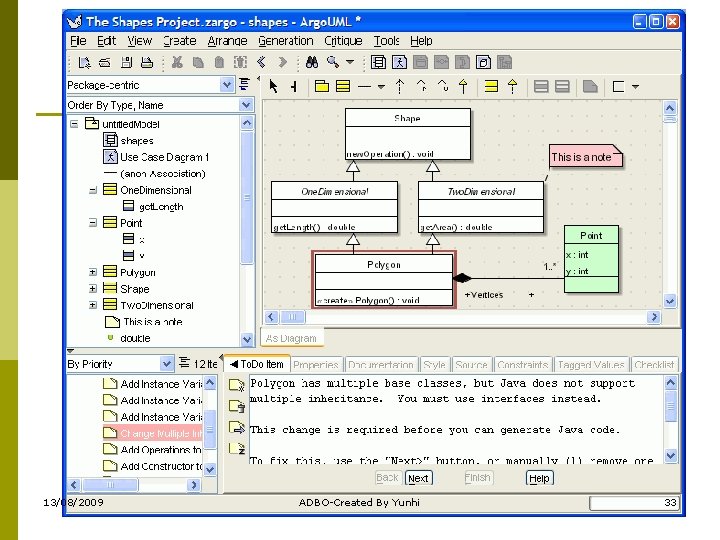The image size is (720, 540).
Task: Expand the TwoDimensional tree node
Action: 93,305
